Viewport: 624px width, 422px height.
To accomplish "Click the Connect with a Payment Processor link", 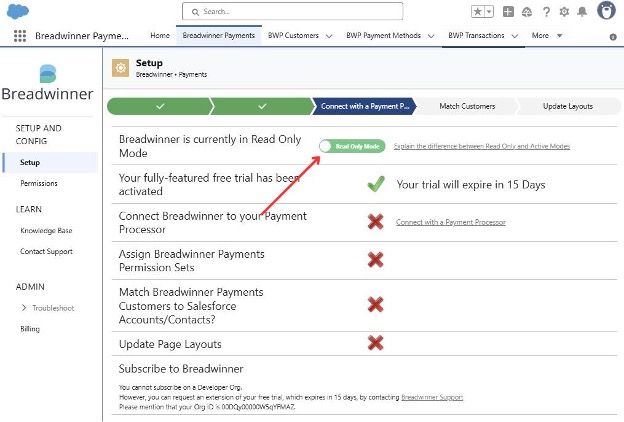I will pos(450,222).
